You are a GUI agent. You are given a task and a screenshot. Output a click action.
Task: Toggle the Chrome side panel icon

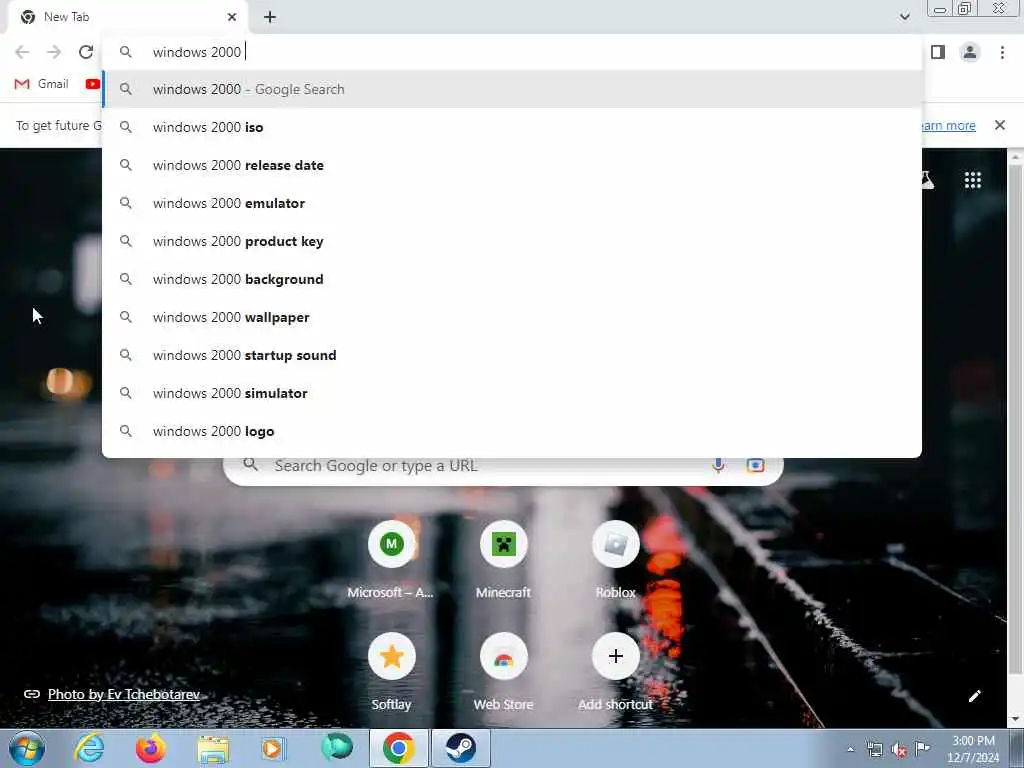[x=938, y=52]
